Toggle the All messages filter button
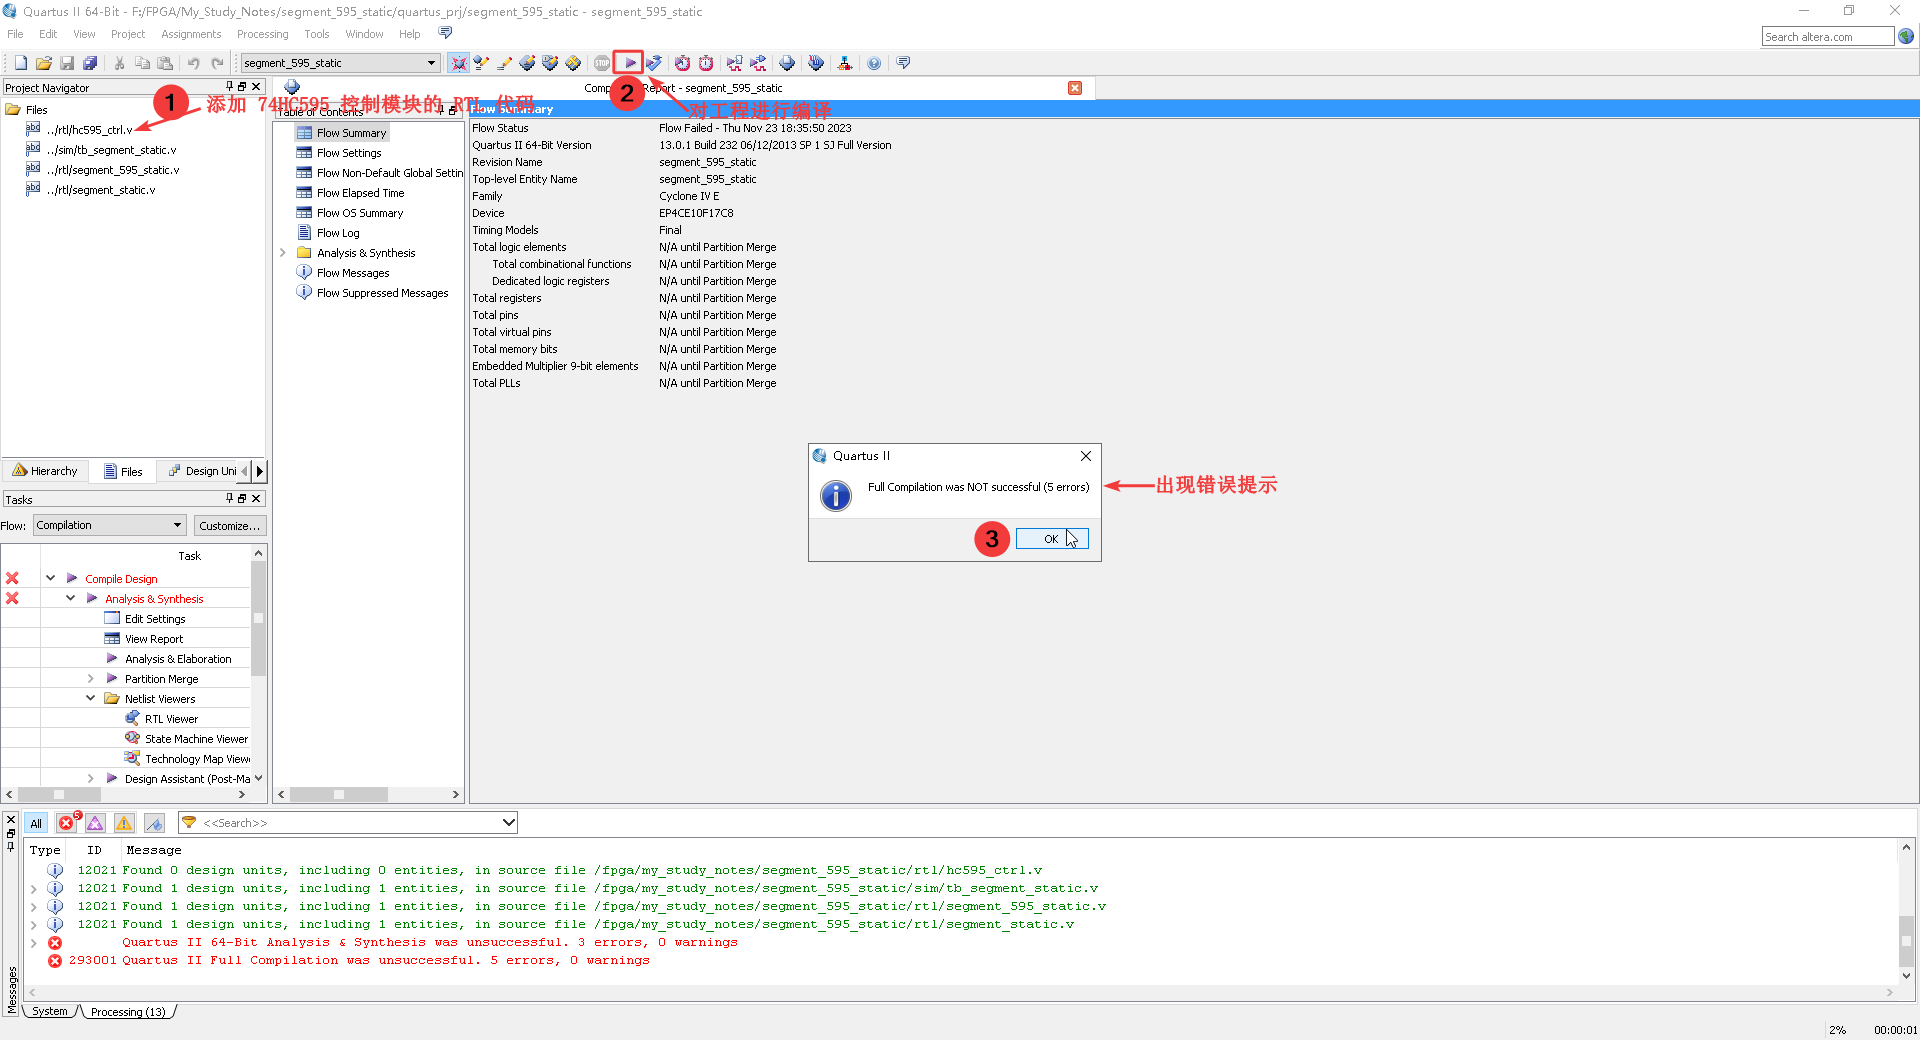Image resolution: width=1920 pixels, height=1040 pixels. 36,823
